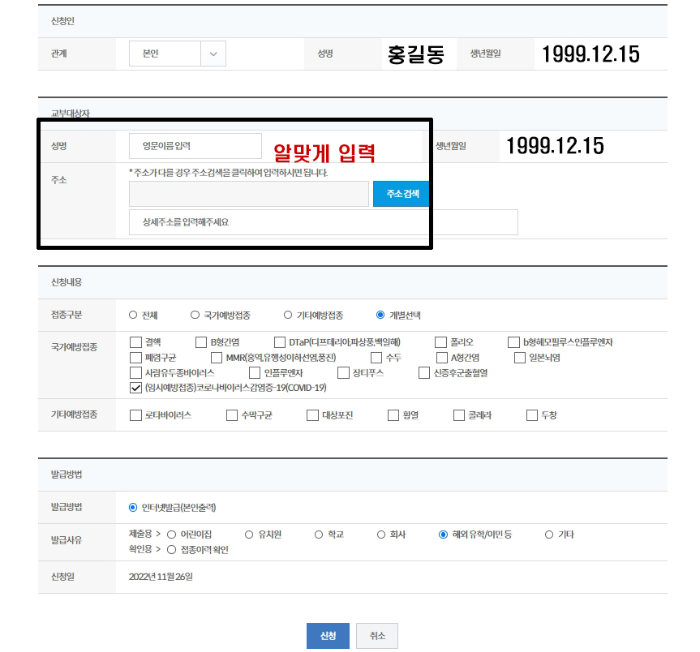Check the 인플루엔자 checkbox
Image resolution: width=700 pixels, height=652 pixels.
point(254,372)
